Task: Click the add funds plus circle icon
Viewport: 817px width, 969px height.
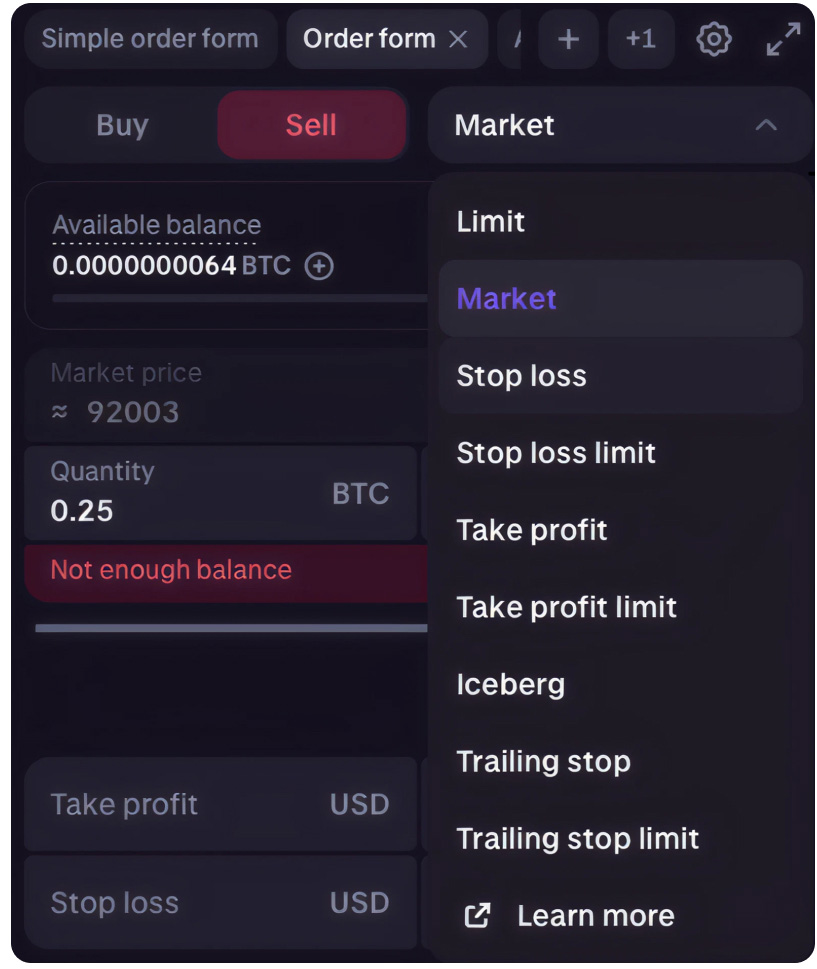Action: click(x=319, y=266)
